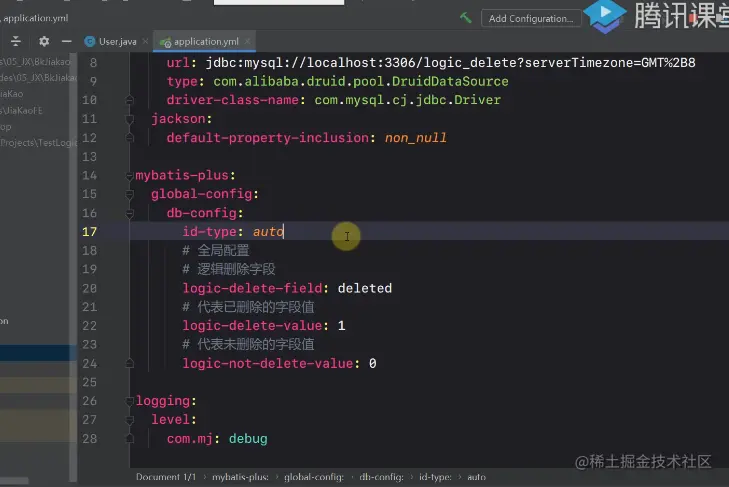
Task: Click the application.yml breadcrumb in navigation bar
Action: pos(35,18)
